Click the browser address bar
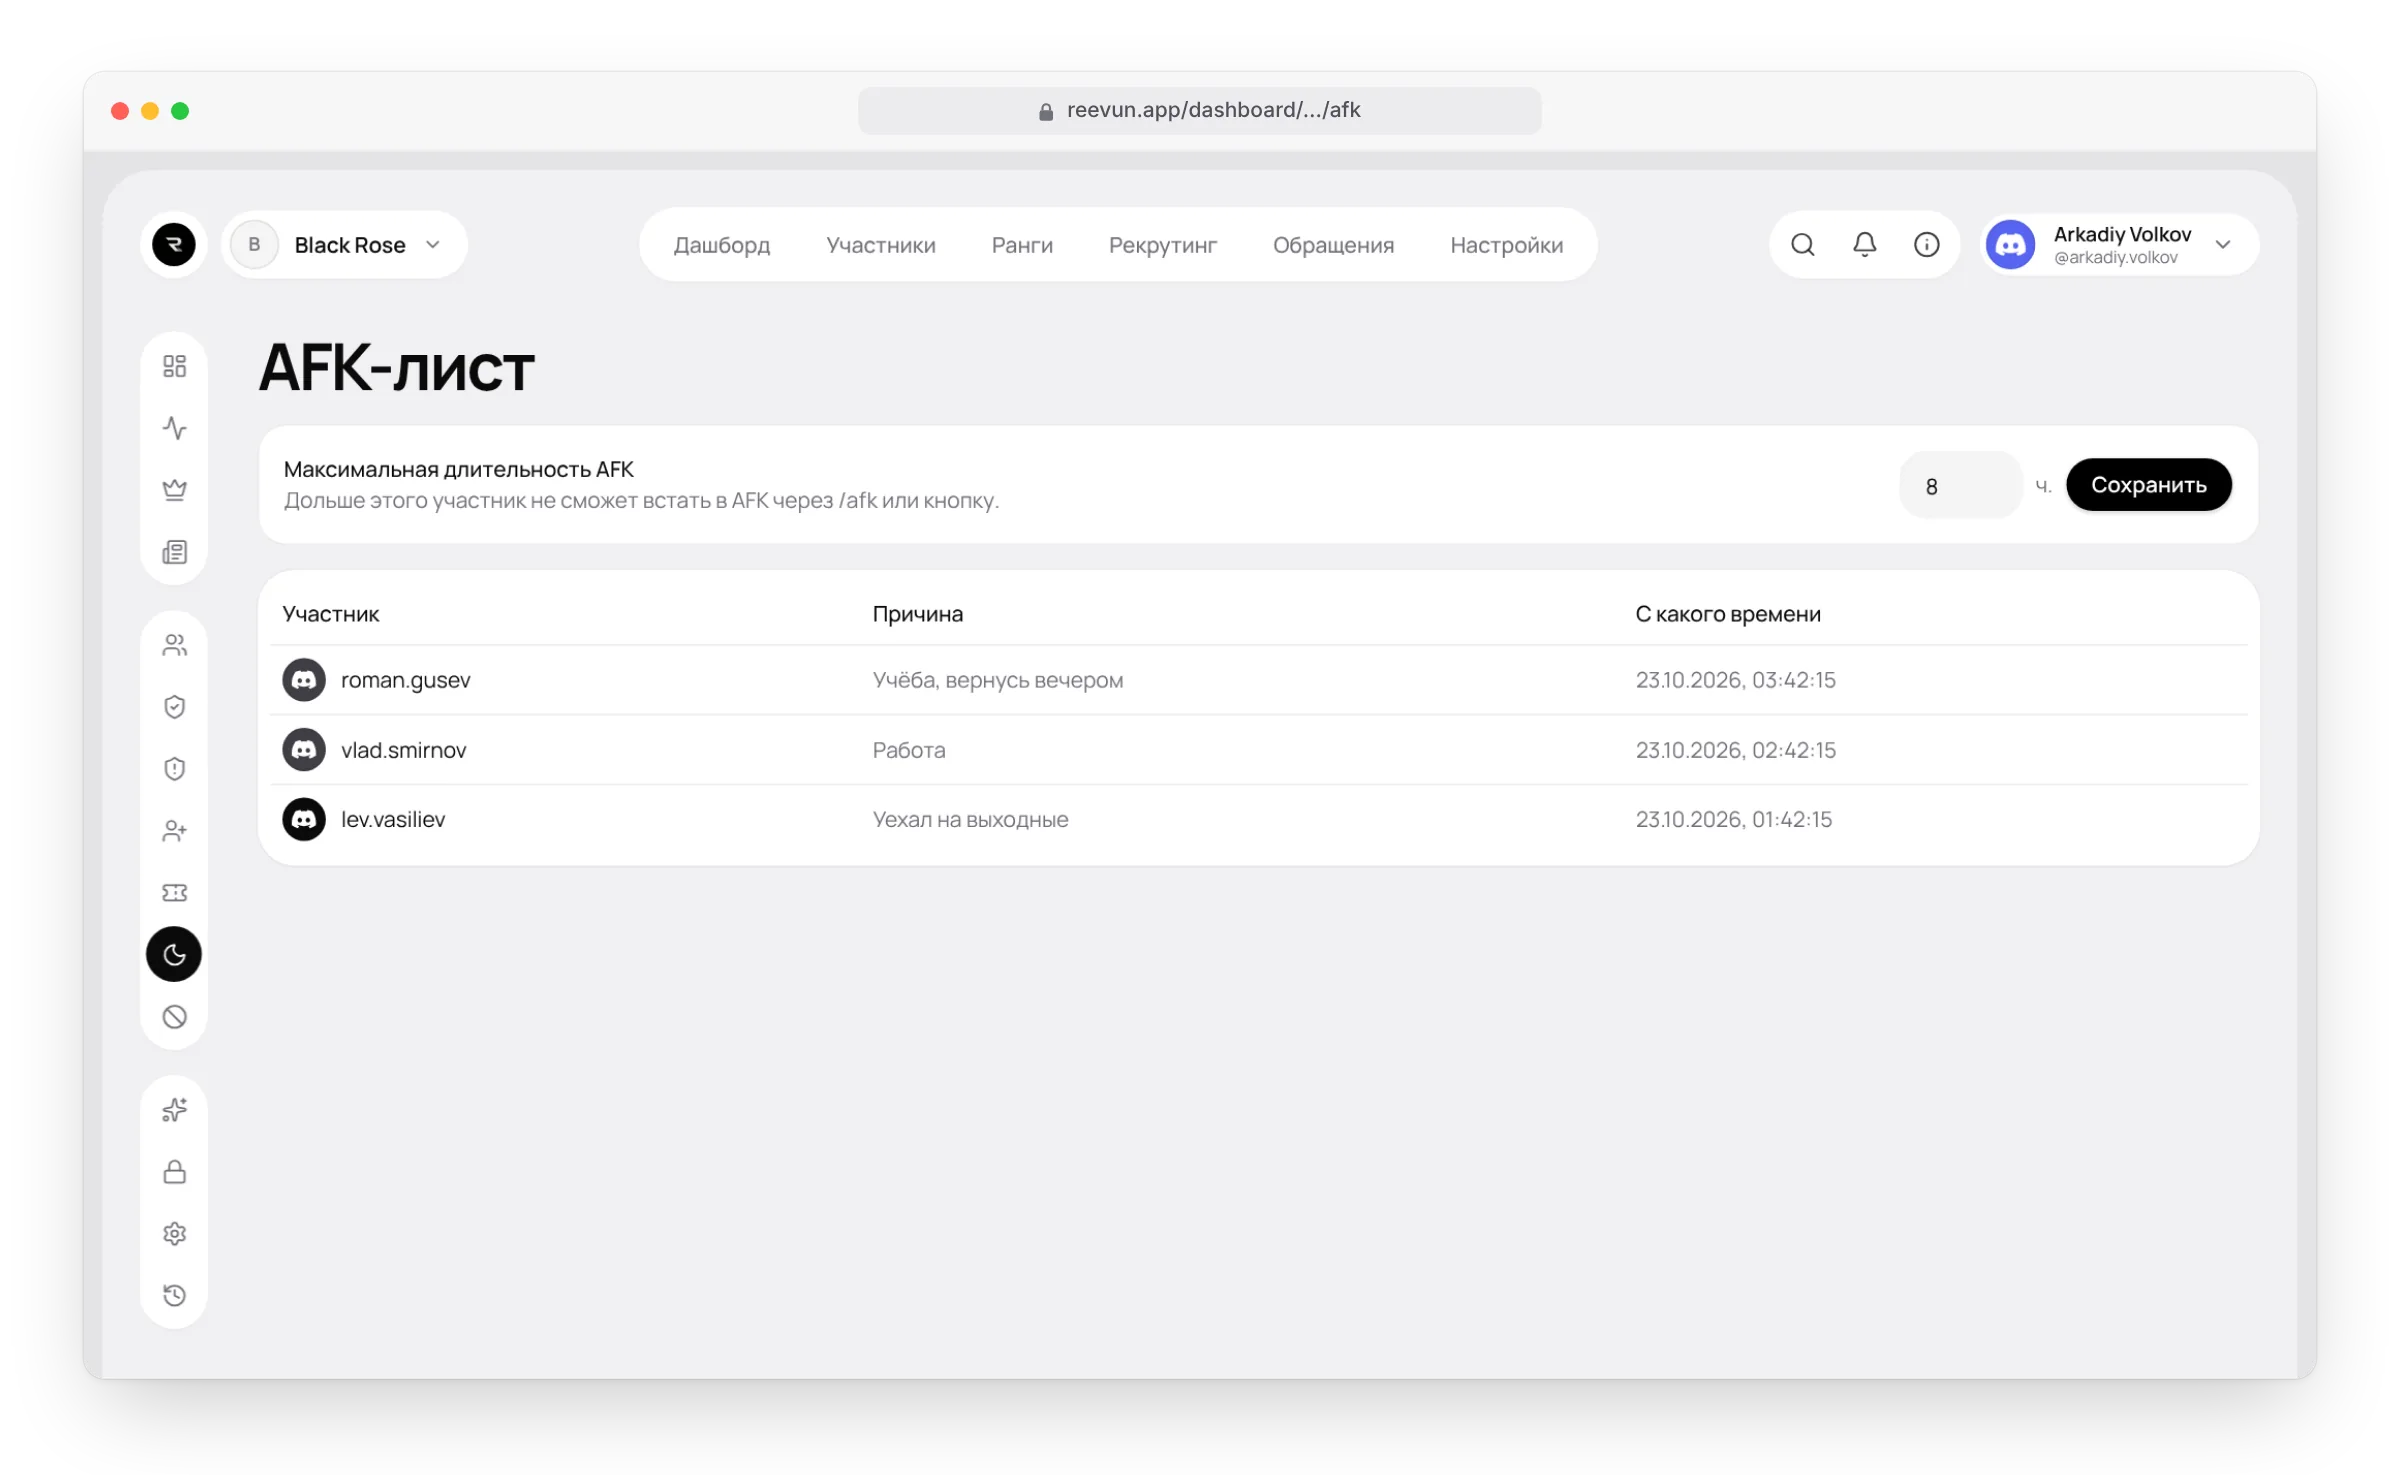The width and height of the screenshot is (2400, 1475). pyautogui.click(x=1199, y=110)
